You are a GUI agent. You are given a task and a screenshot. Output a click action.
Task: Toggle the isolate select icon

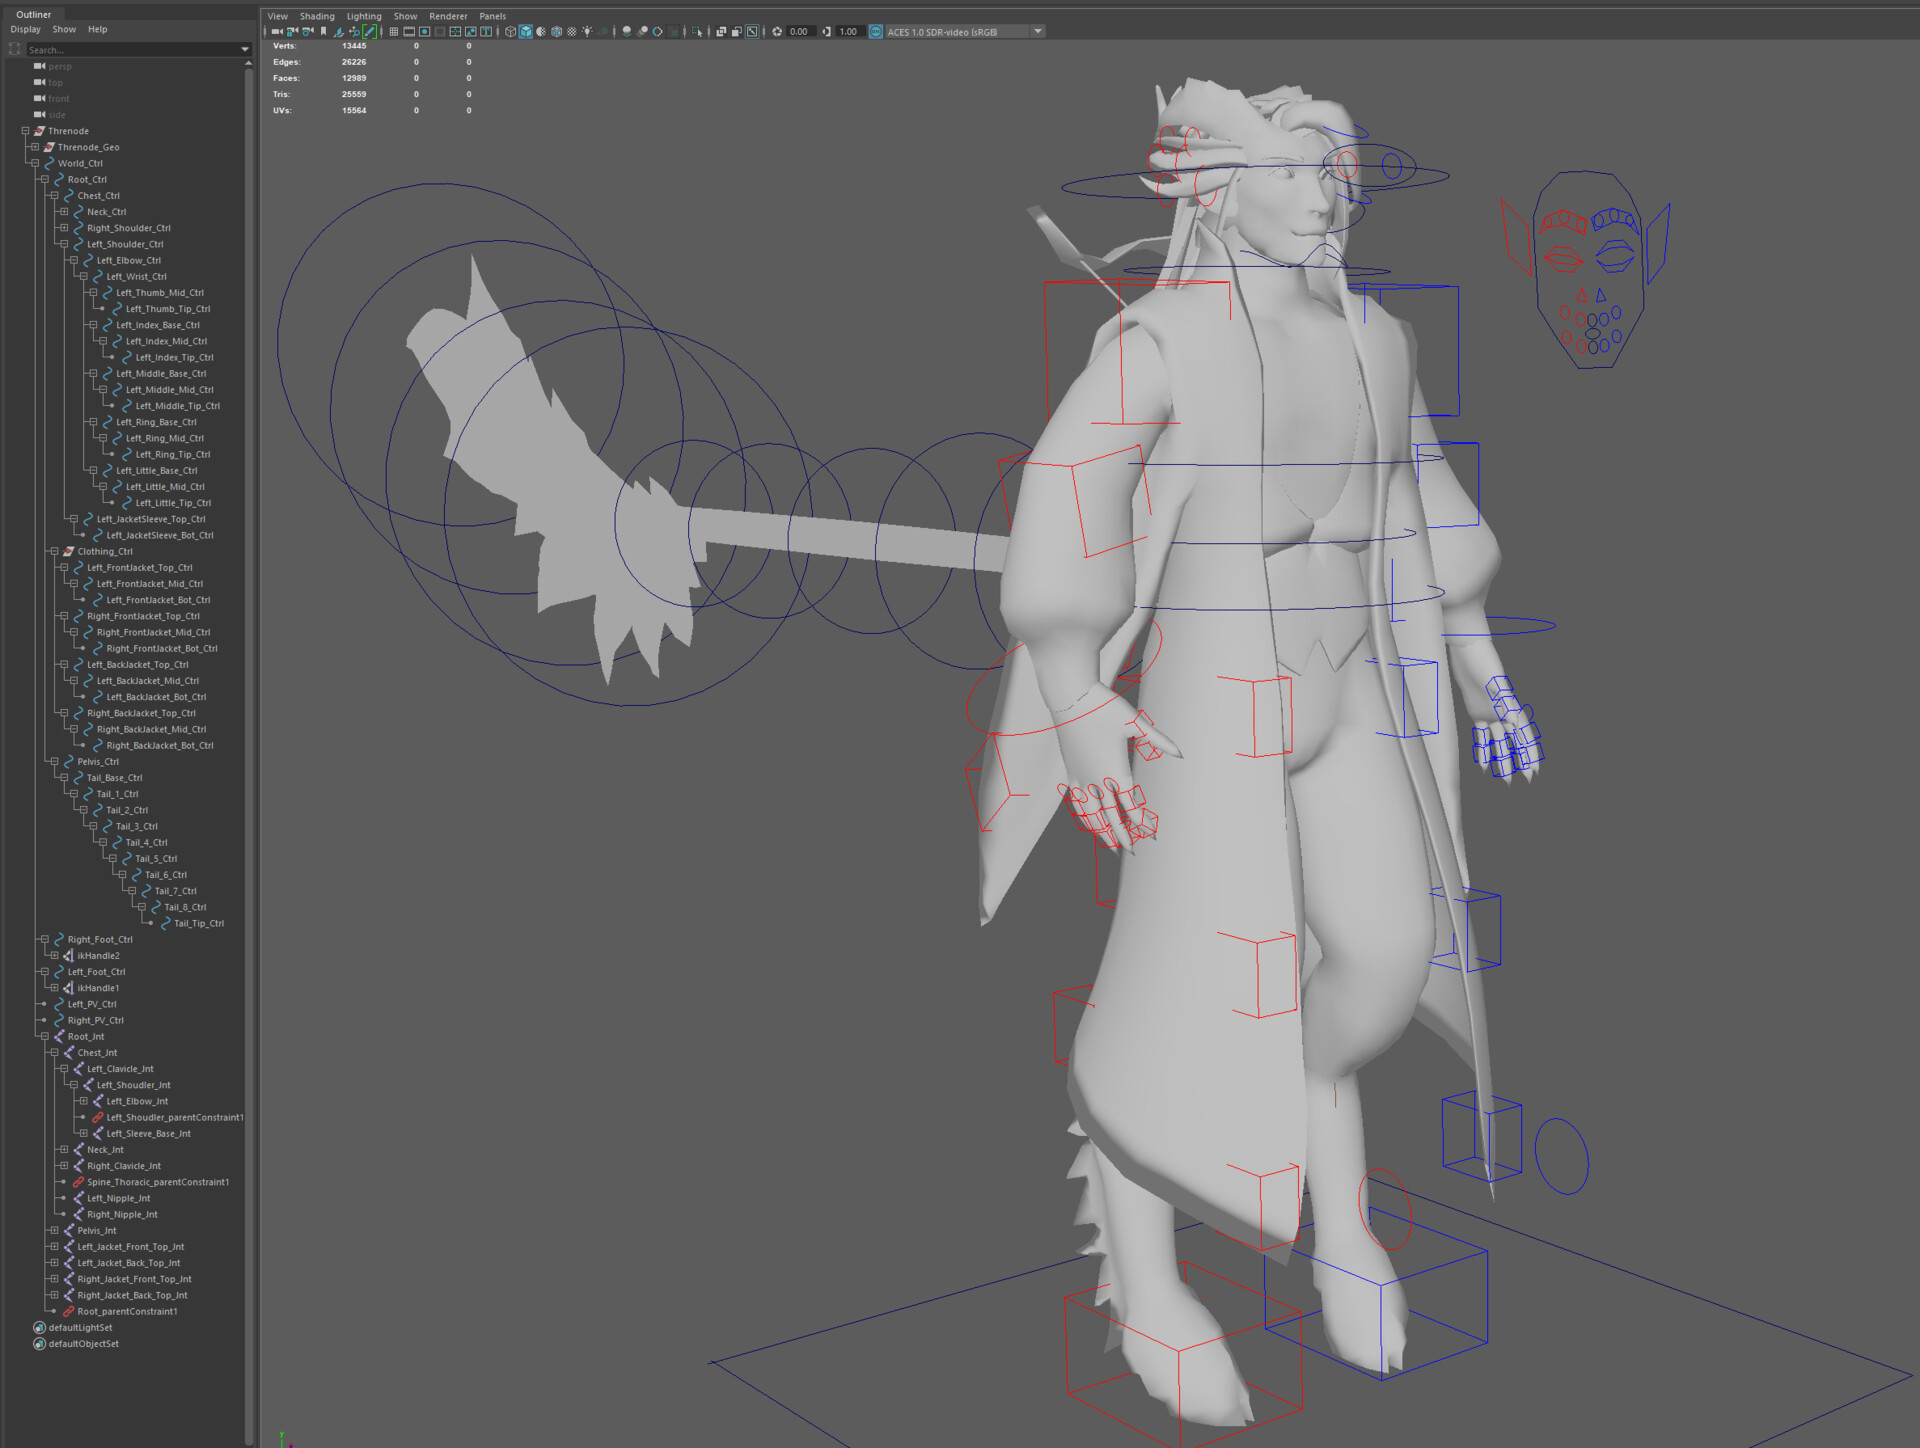point(695,31)
